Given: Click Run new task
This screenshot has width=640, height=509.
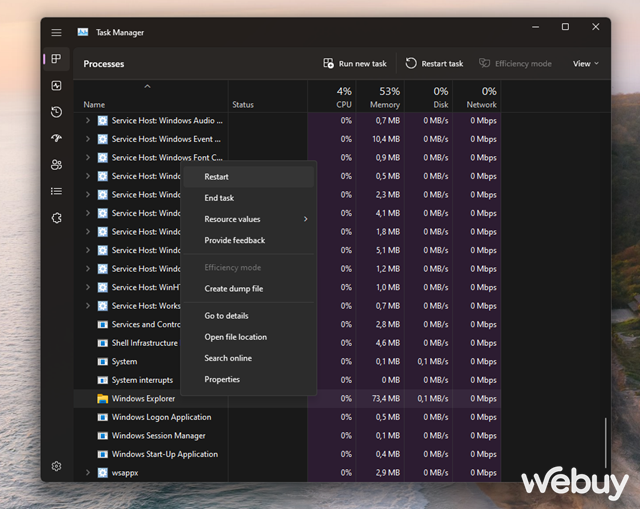Looking at the screenshot, I should click(355, 63).
